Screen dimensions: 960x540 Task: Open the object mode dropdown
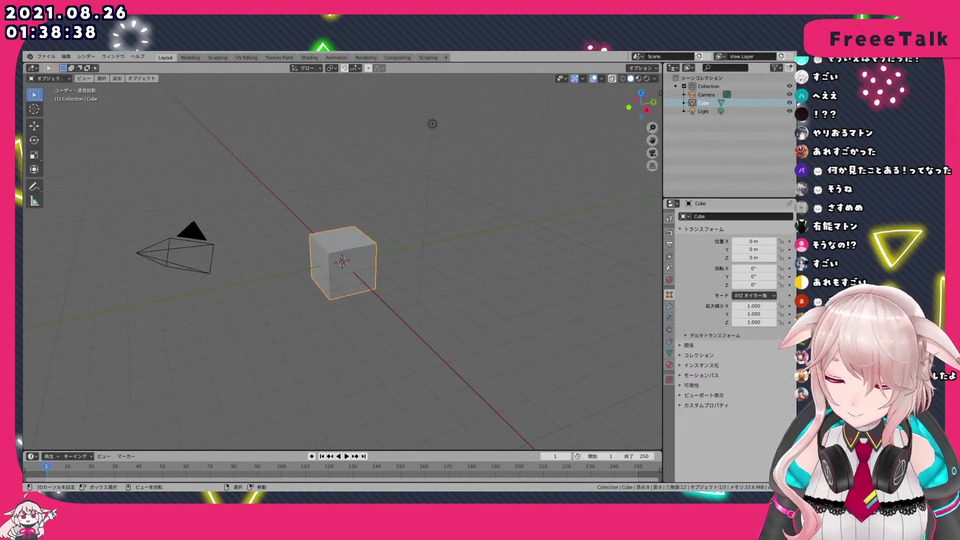click(50, 78)
